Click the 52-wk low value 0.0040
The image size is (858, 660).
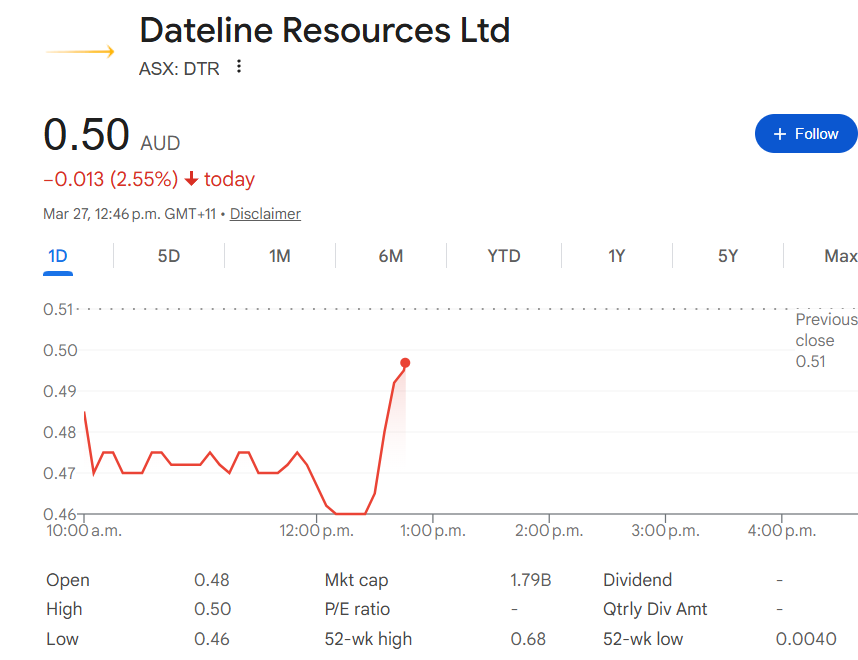click(x=806, y=639)
